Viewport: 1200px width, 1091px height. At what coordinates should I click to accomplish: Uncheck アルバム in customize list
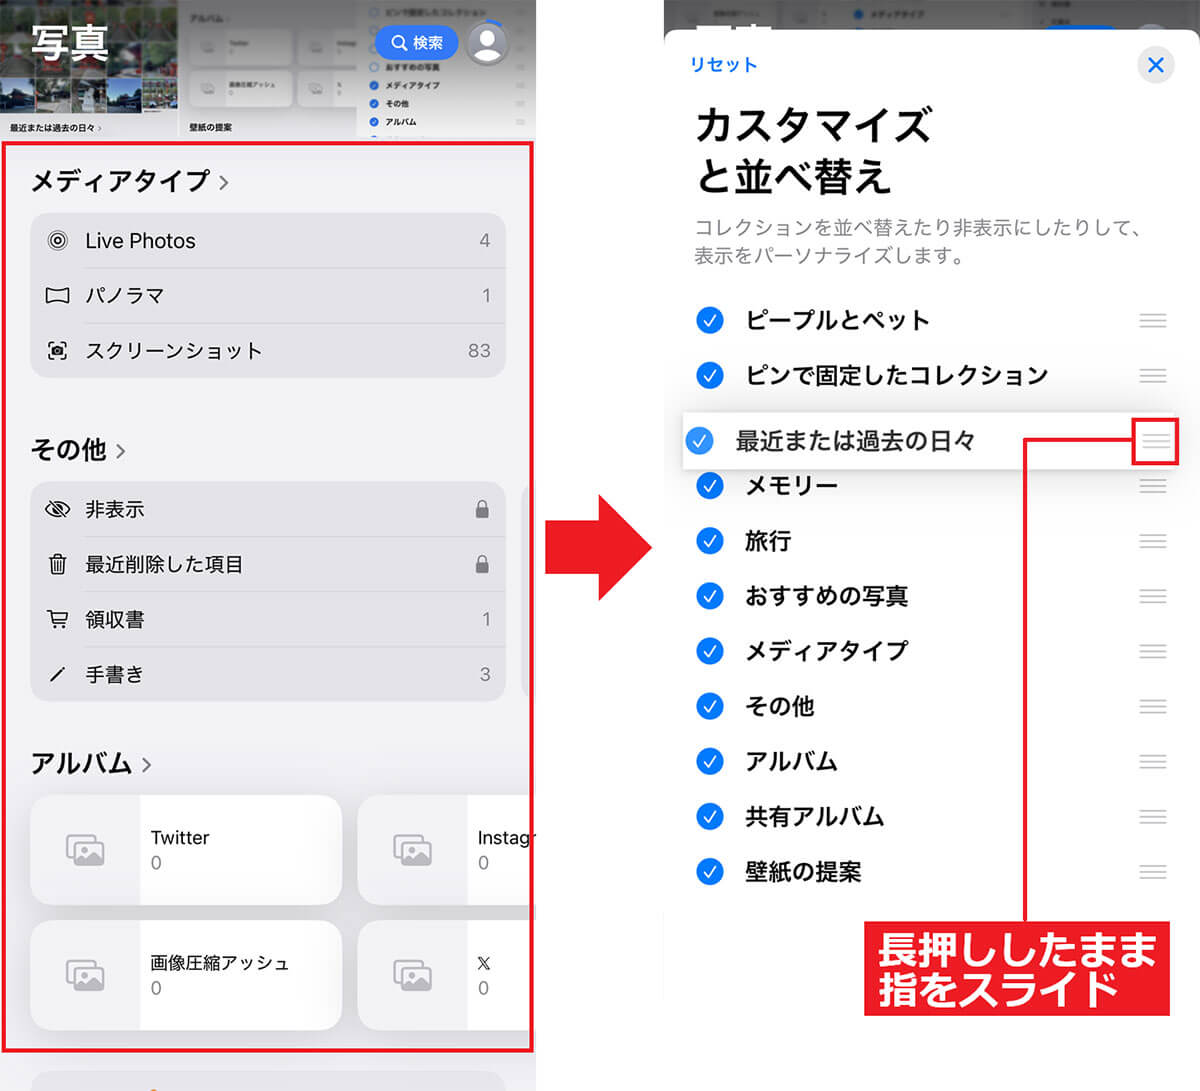[709, 762]
